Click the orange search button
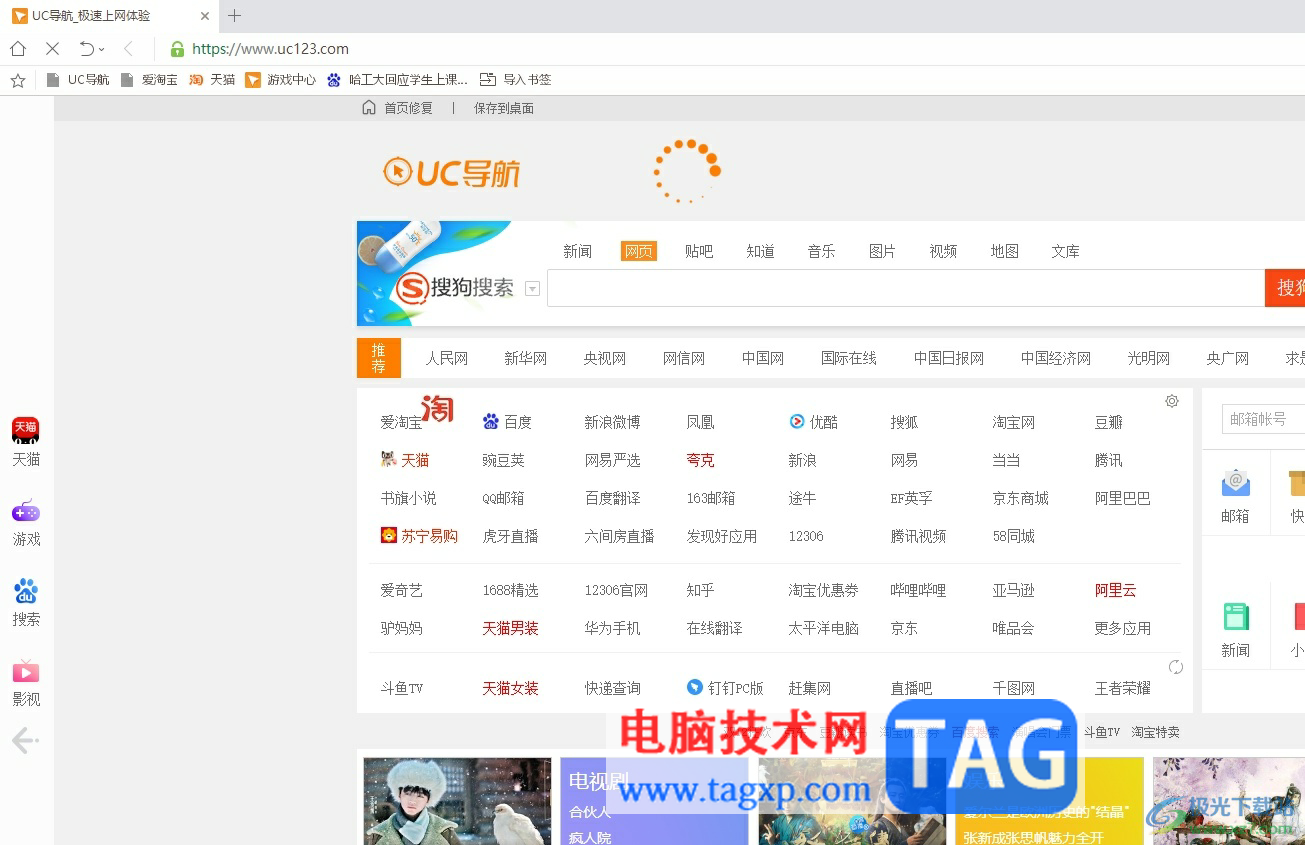1305x845 pixels. pyautogui.click(x=1285, y=288)
